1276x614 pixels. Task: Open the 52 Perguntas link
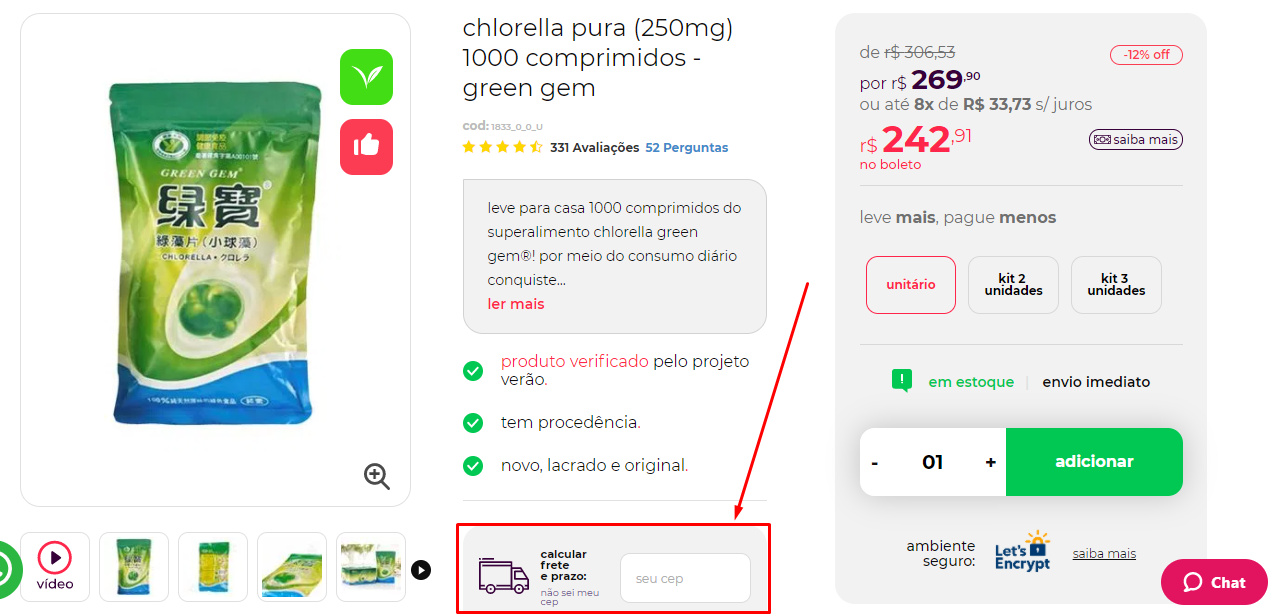click(686, 148)
